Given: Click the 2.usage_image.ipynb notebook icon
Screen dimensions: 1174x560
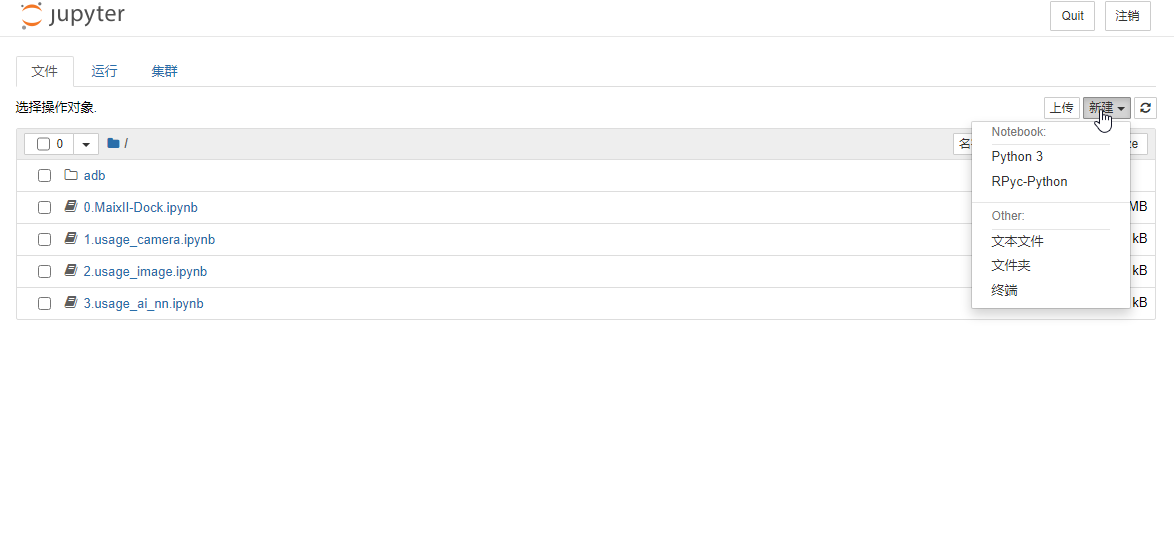Looking at the screenshot, I should point(71,271).
